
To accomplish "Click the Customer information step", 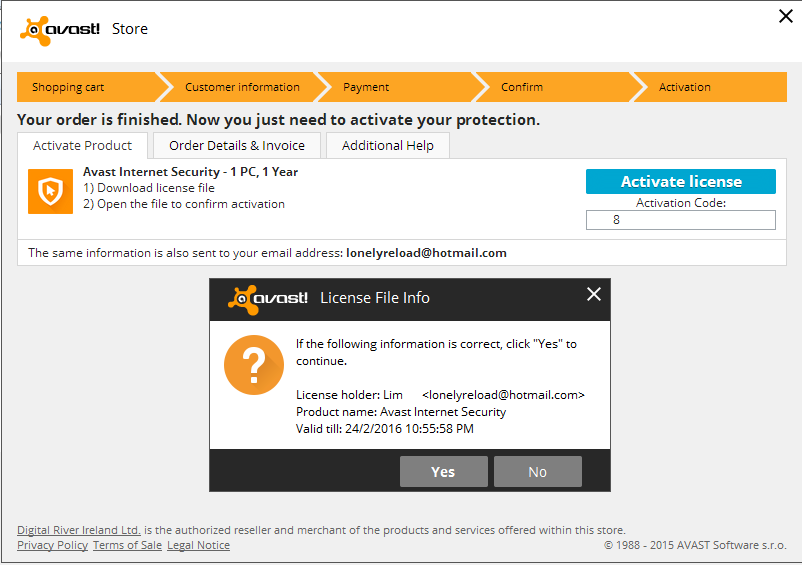I will pyautogui.click(x=242, y=87).
